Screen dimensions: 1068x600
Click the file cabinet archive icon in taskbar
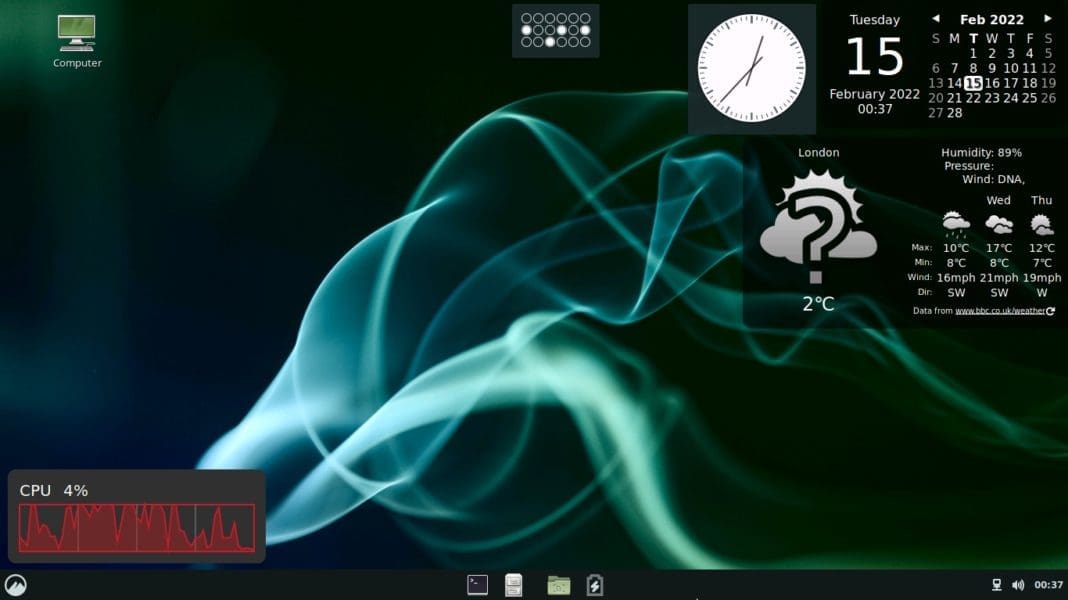[x=514, y=585]
